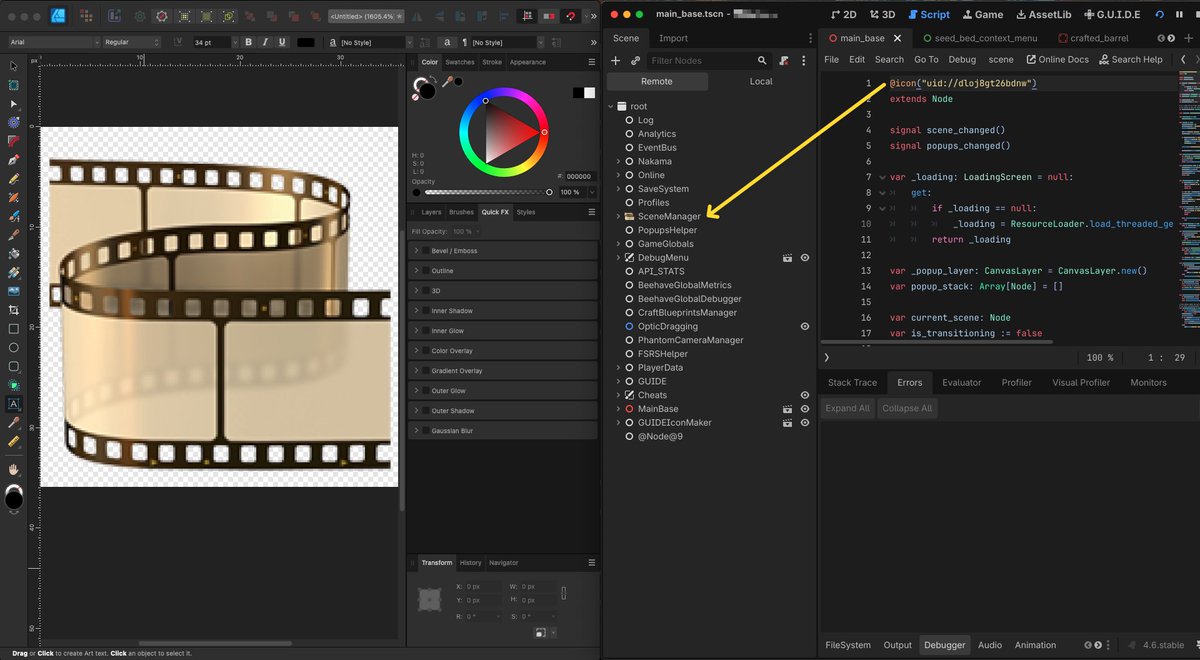
Task: Expand the Color Overlay effect section
Action: click(416, 351)
